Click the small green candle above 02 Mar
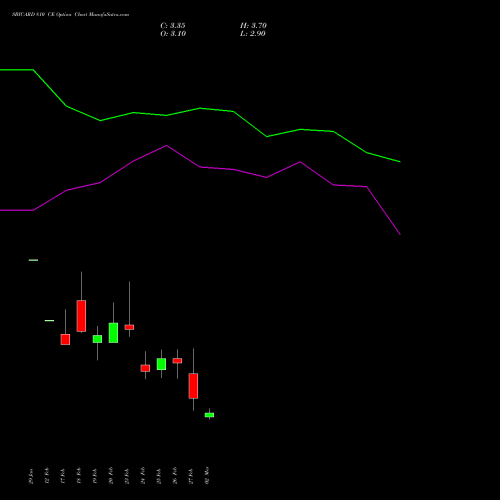The height and width of the screenshot is (500, 500). tap(209, 415)
